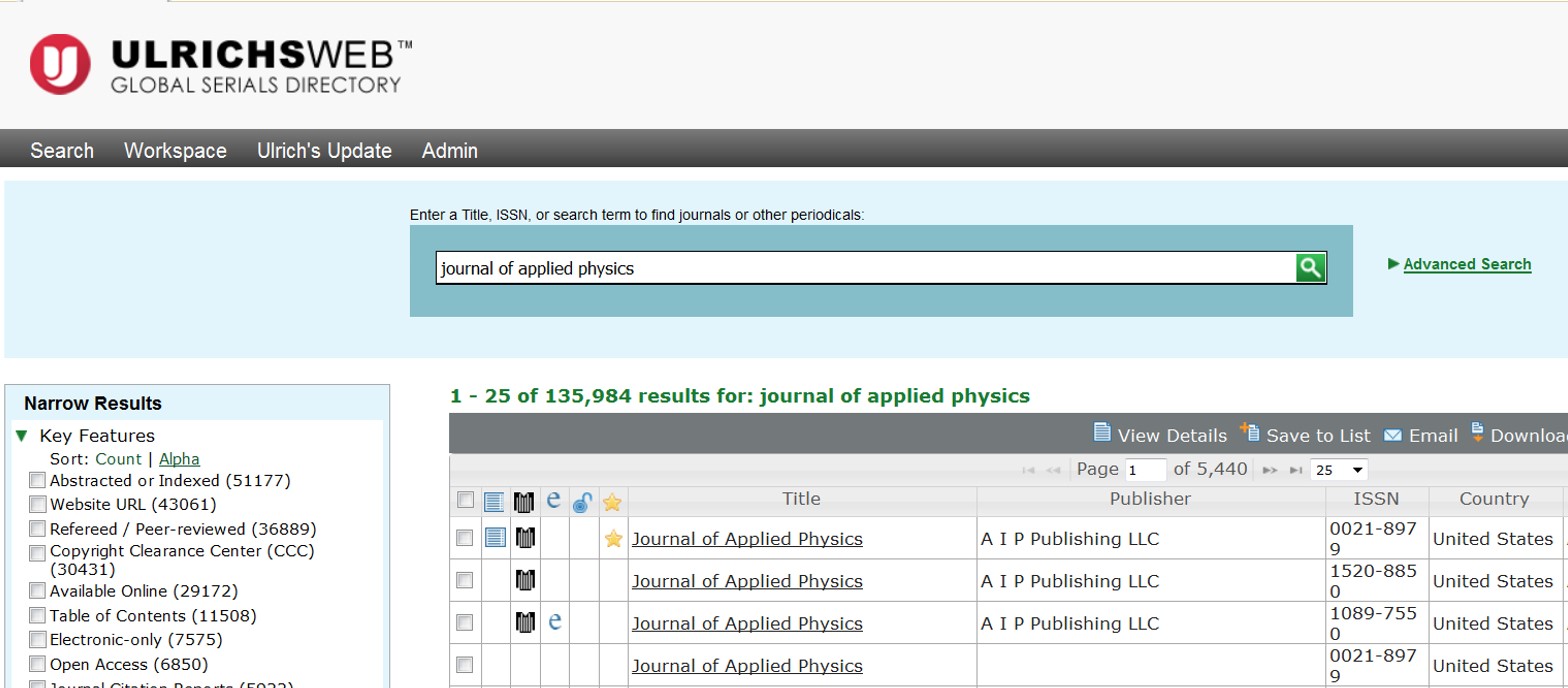Viewport: 1568px width, 688px height.
Task: Click the electronic 'e' column header icon
Action: (554, 500)
